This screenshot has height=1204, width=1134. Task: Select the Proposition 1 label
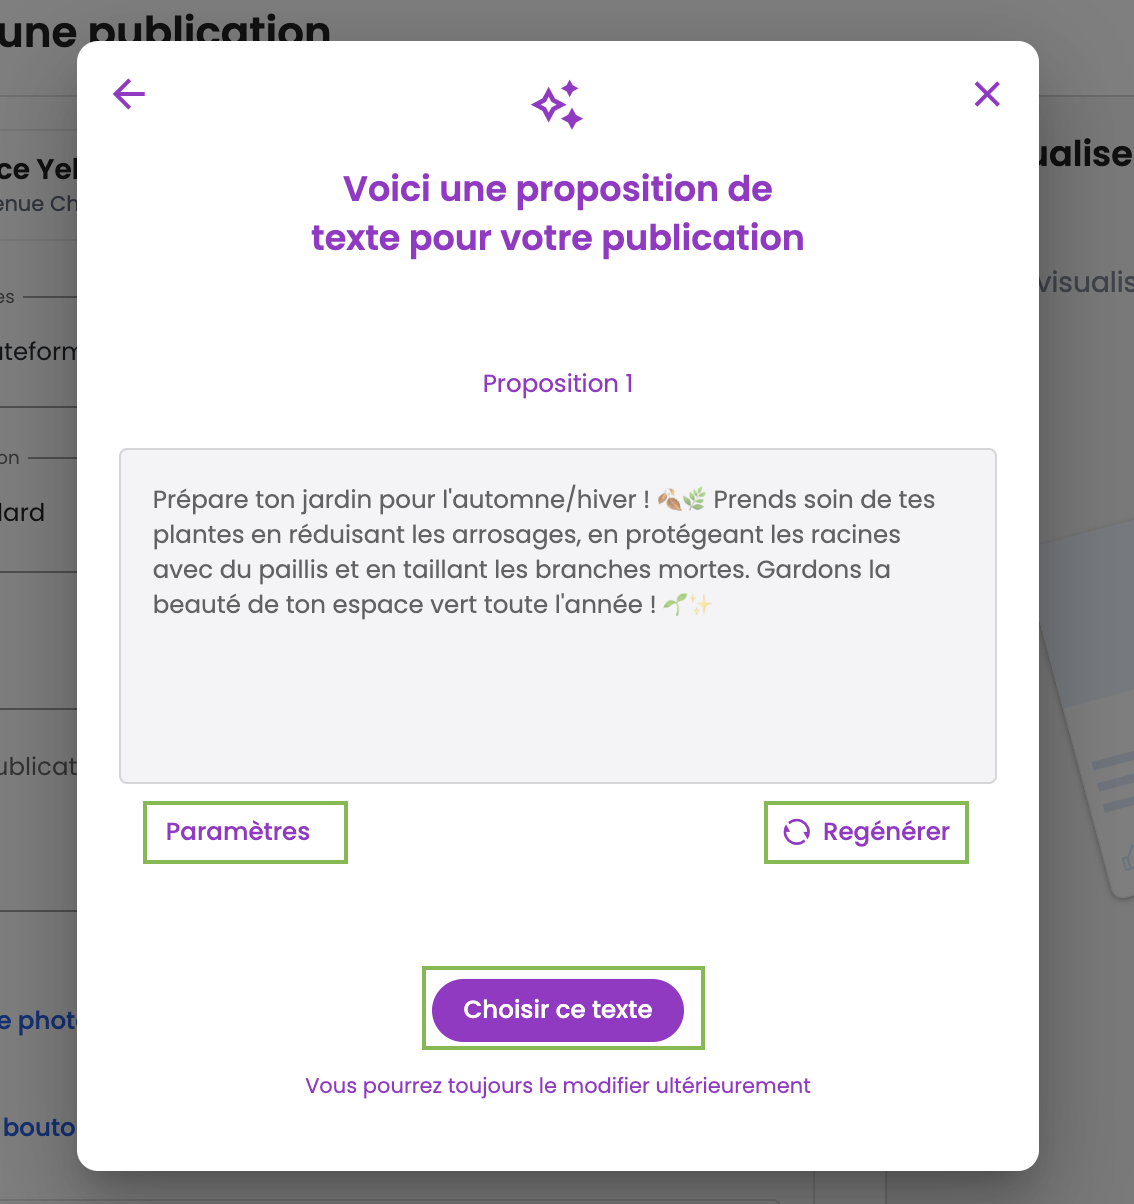click(558, 384)
